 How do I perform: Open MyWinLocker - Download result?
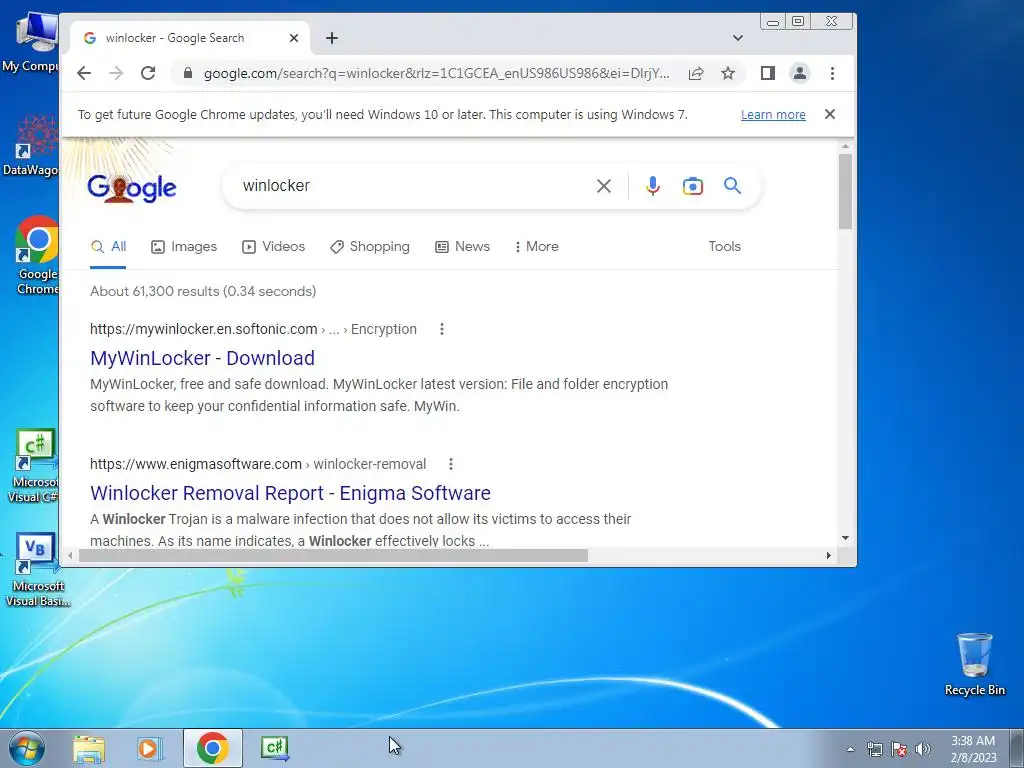[202, 358]
